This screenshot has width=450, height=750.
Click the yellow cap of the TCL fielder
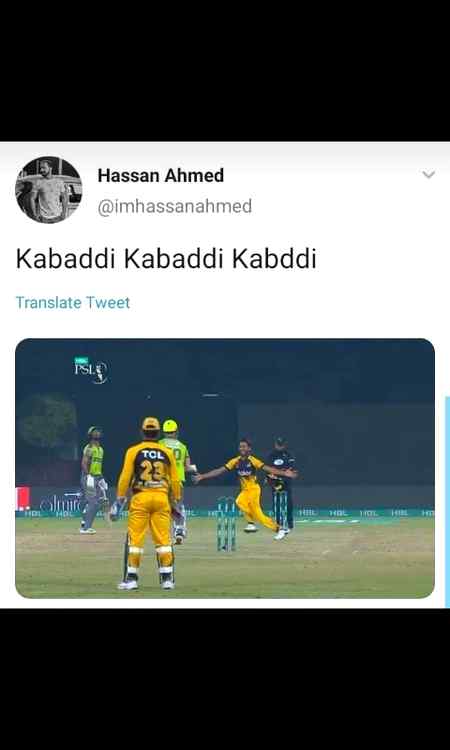151,423
